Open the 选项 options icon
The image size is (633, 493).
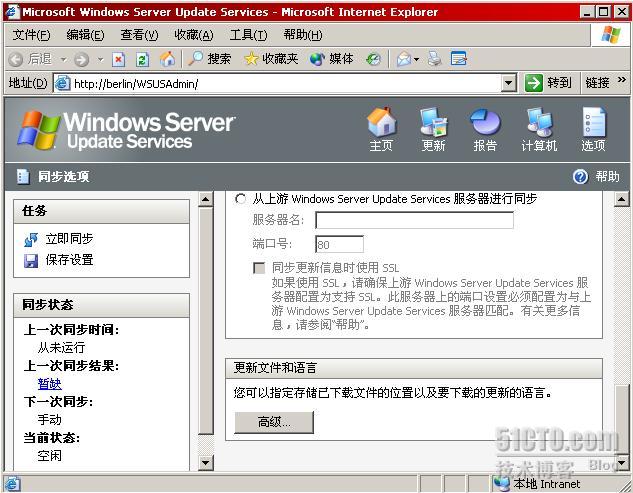coord(593,122)
